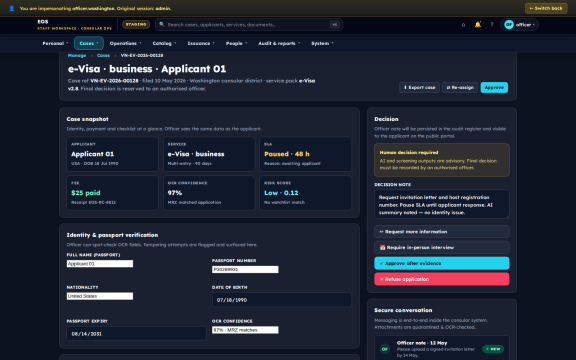Switch back to the admin session
The width and height of the screenshot is (576, 360).
[x=546, y=8]
